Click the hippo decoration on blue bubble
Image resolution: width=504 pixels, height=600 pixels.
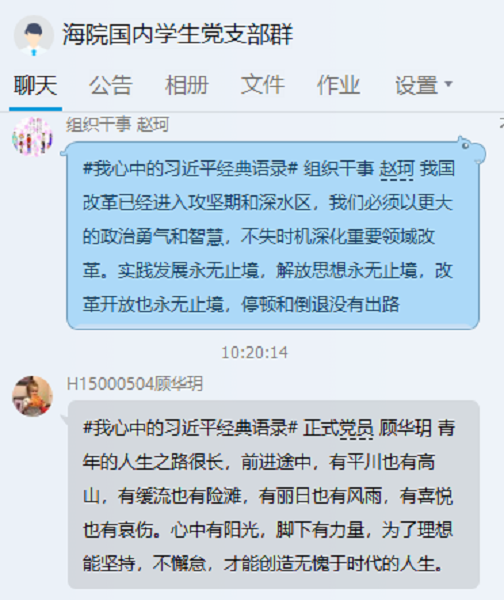(471, 150)
